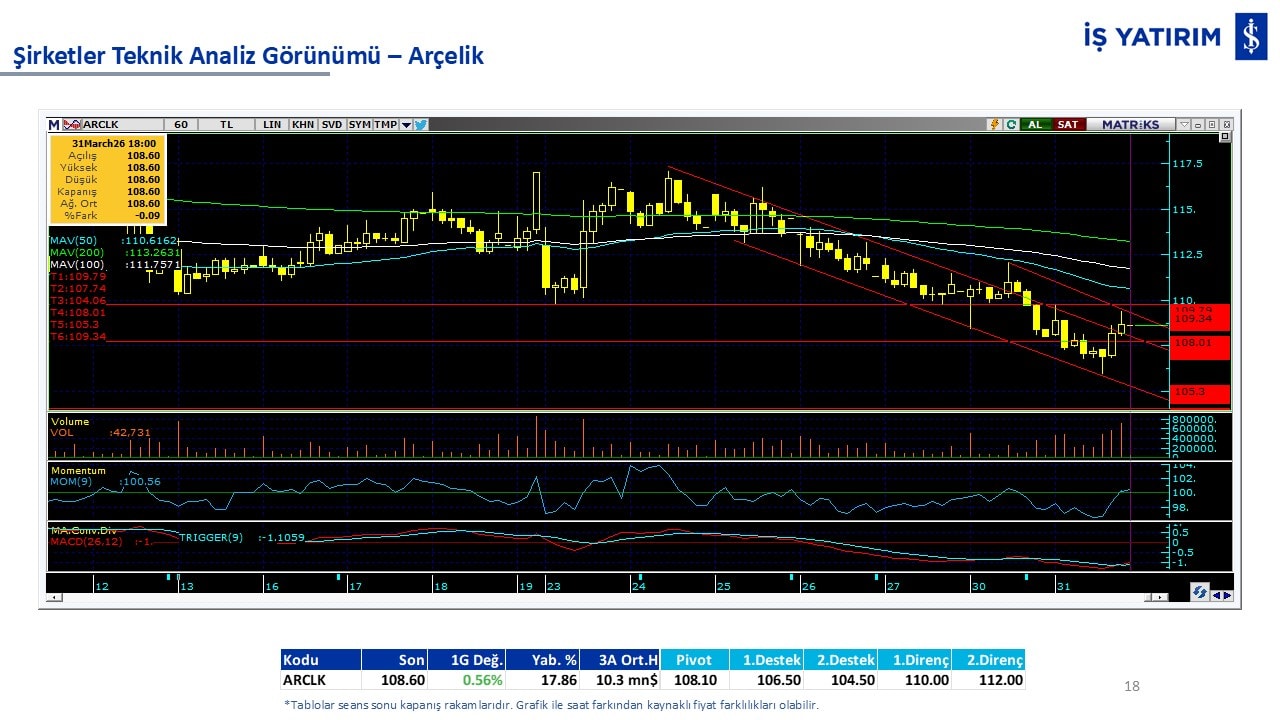Select the TMP toolbar item
The width and height of the screenshot is (1280, 720).
(386, 125)
